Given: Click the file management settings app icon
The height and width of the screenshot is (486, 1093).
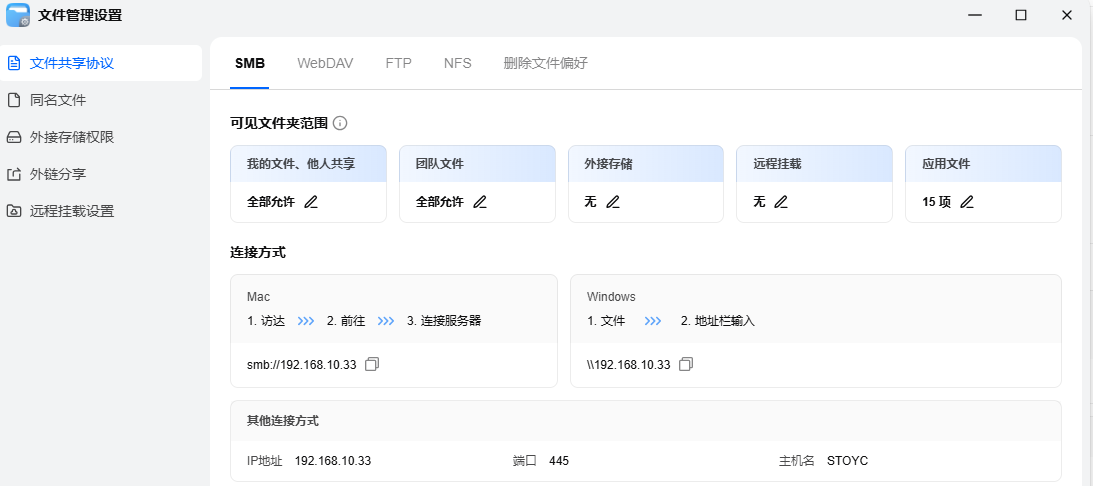Looking at the screenshot, I should pyautogui.click(x=18, y=15).
